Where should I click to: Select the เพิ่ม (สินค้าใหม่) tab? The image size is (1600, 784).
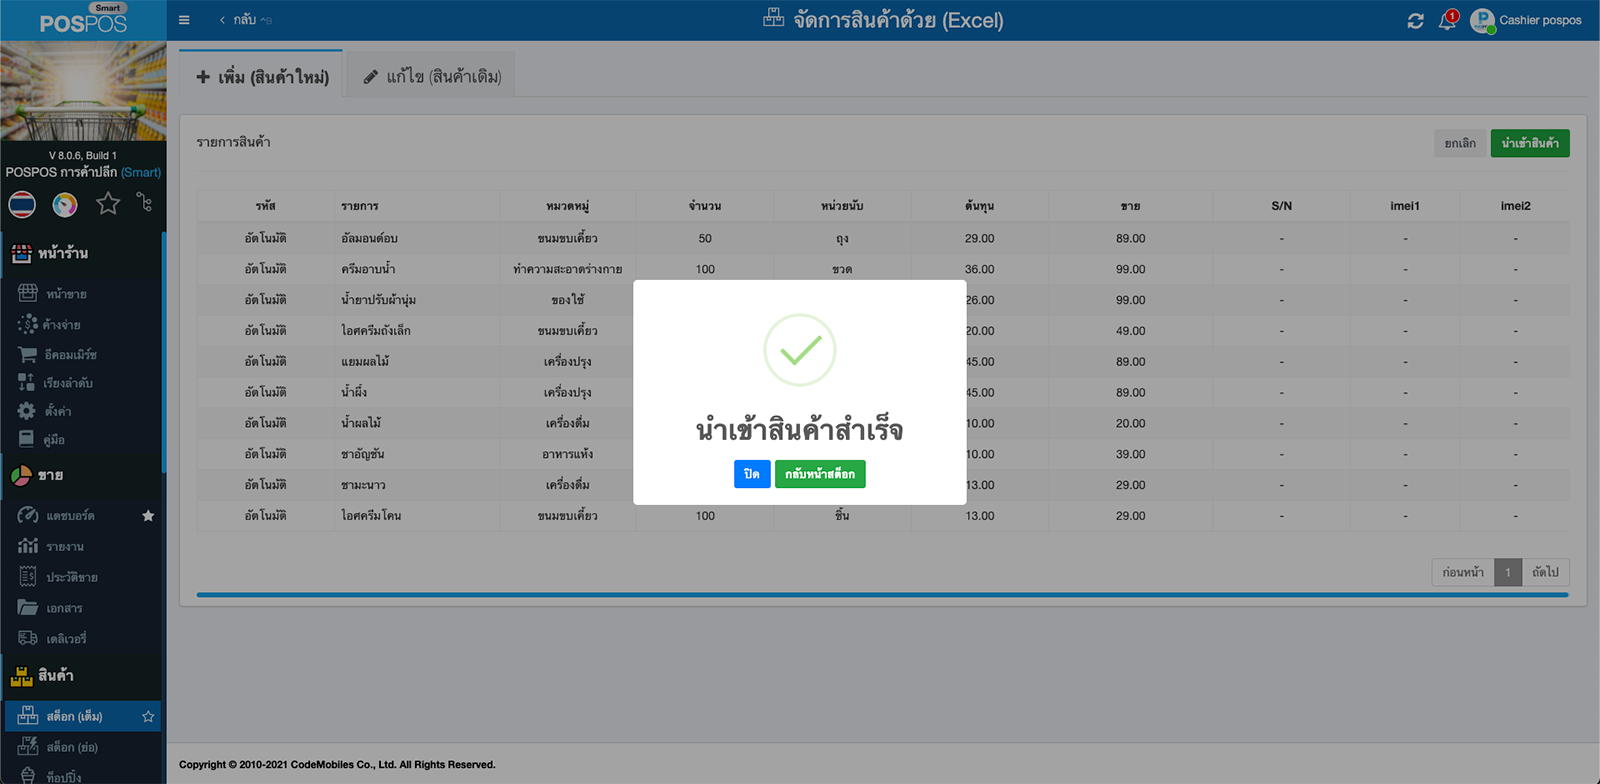click(262, 76)
